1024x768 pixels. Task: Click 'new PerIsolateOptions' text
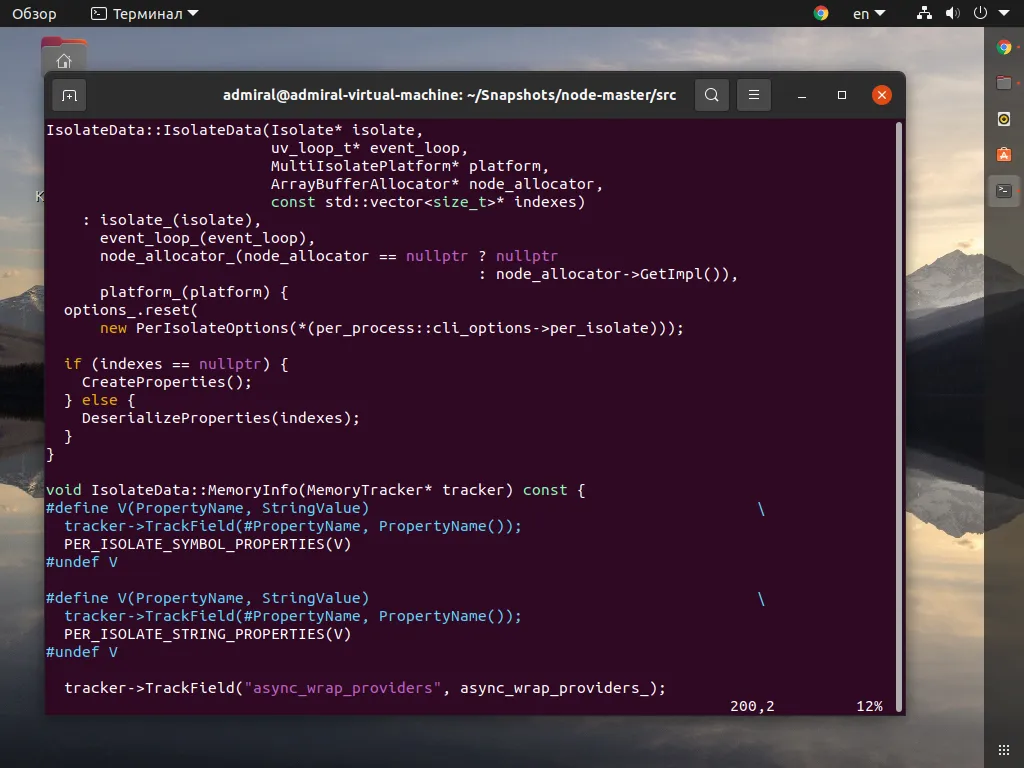click(194, 328)
